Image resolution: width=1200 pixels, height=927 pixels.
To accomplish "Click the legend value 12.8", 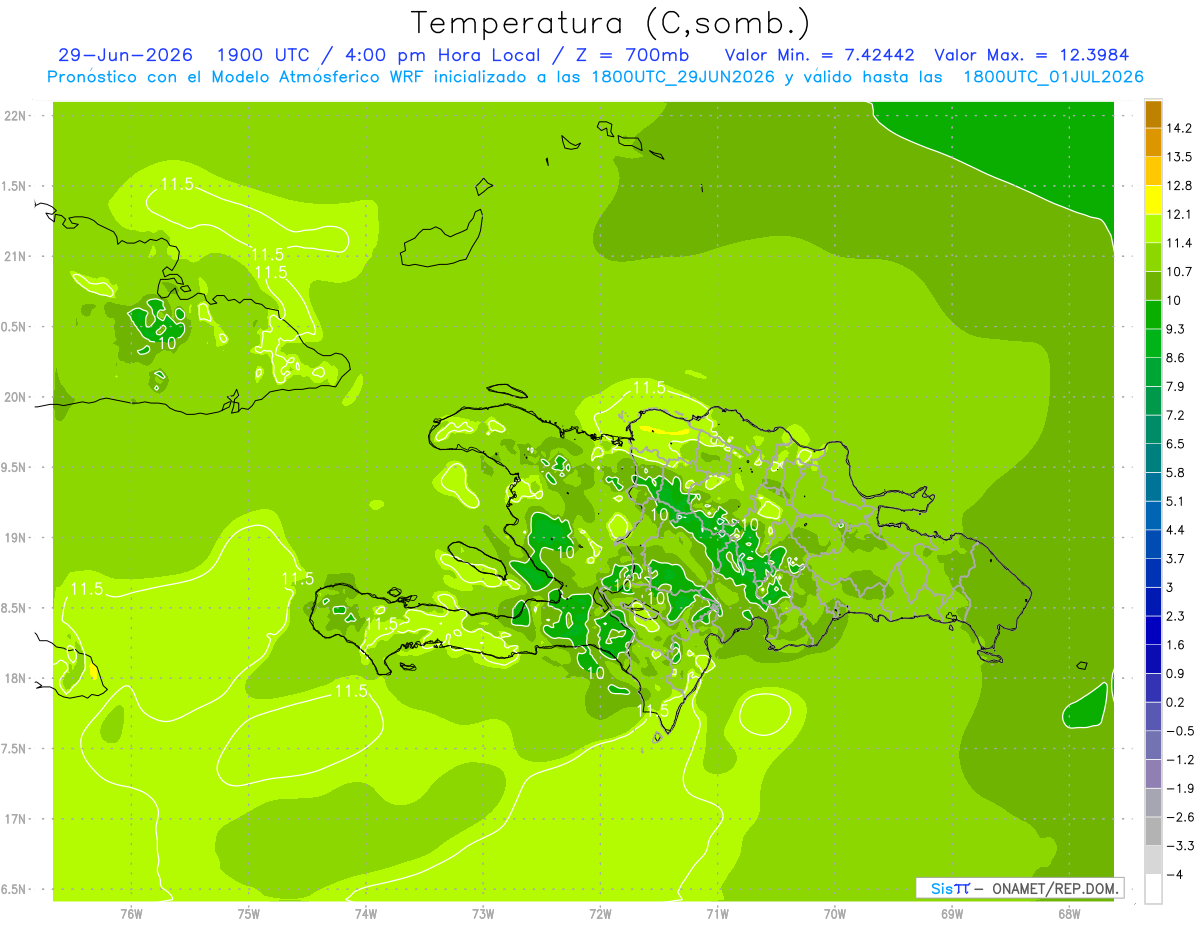I will 1179,186.
